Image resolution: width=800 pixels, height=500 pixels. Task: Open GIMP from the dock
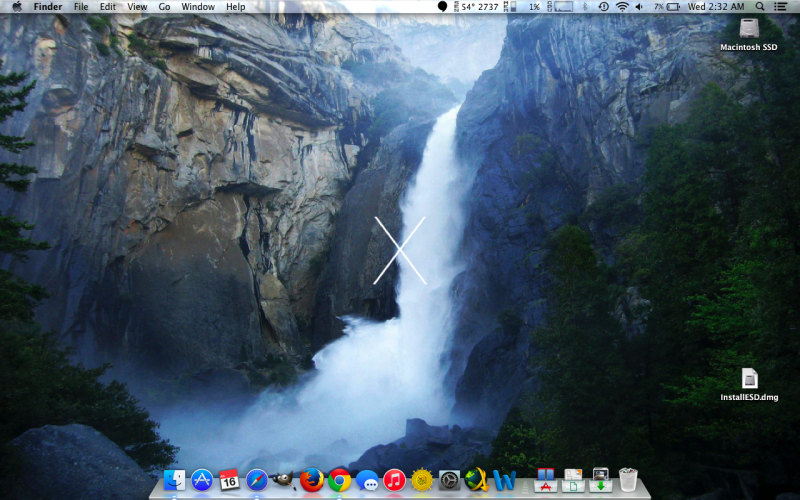[x=284, y=480]
